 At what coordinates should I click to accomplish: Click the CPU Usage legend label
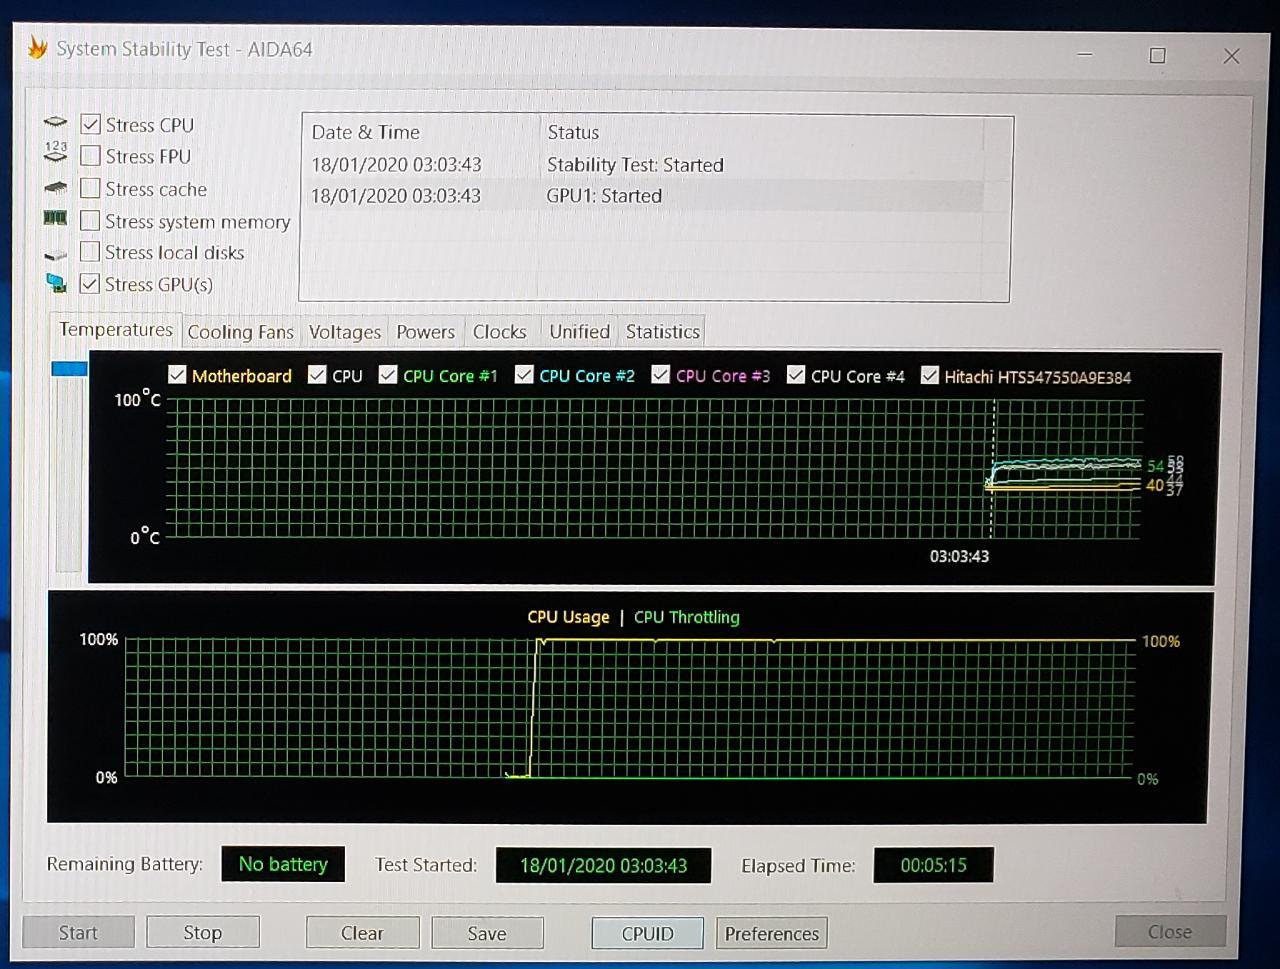(568, 617)
